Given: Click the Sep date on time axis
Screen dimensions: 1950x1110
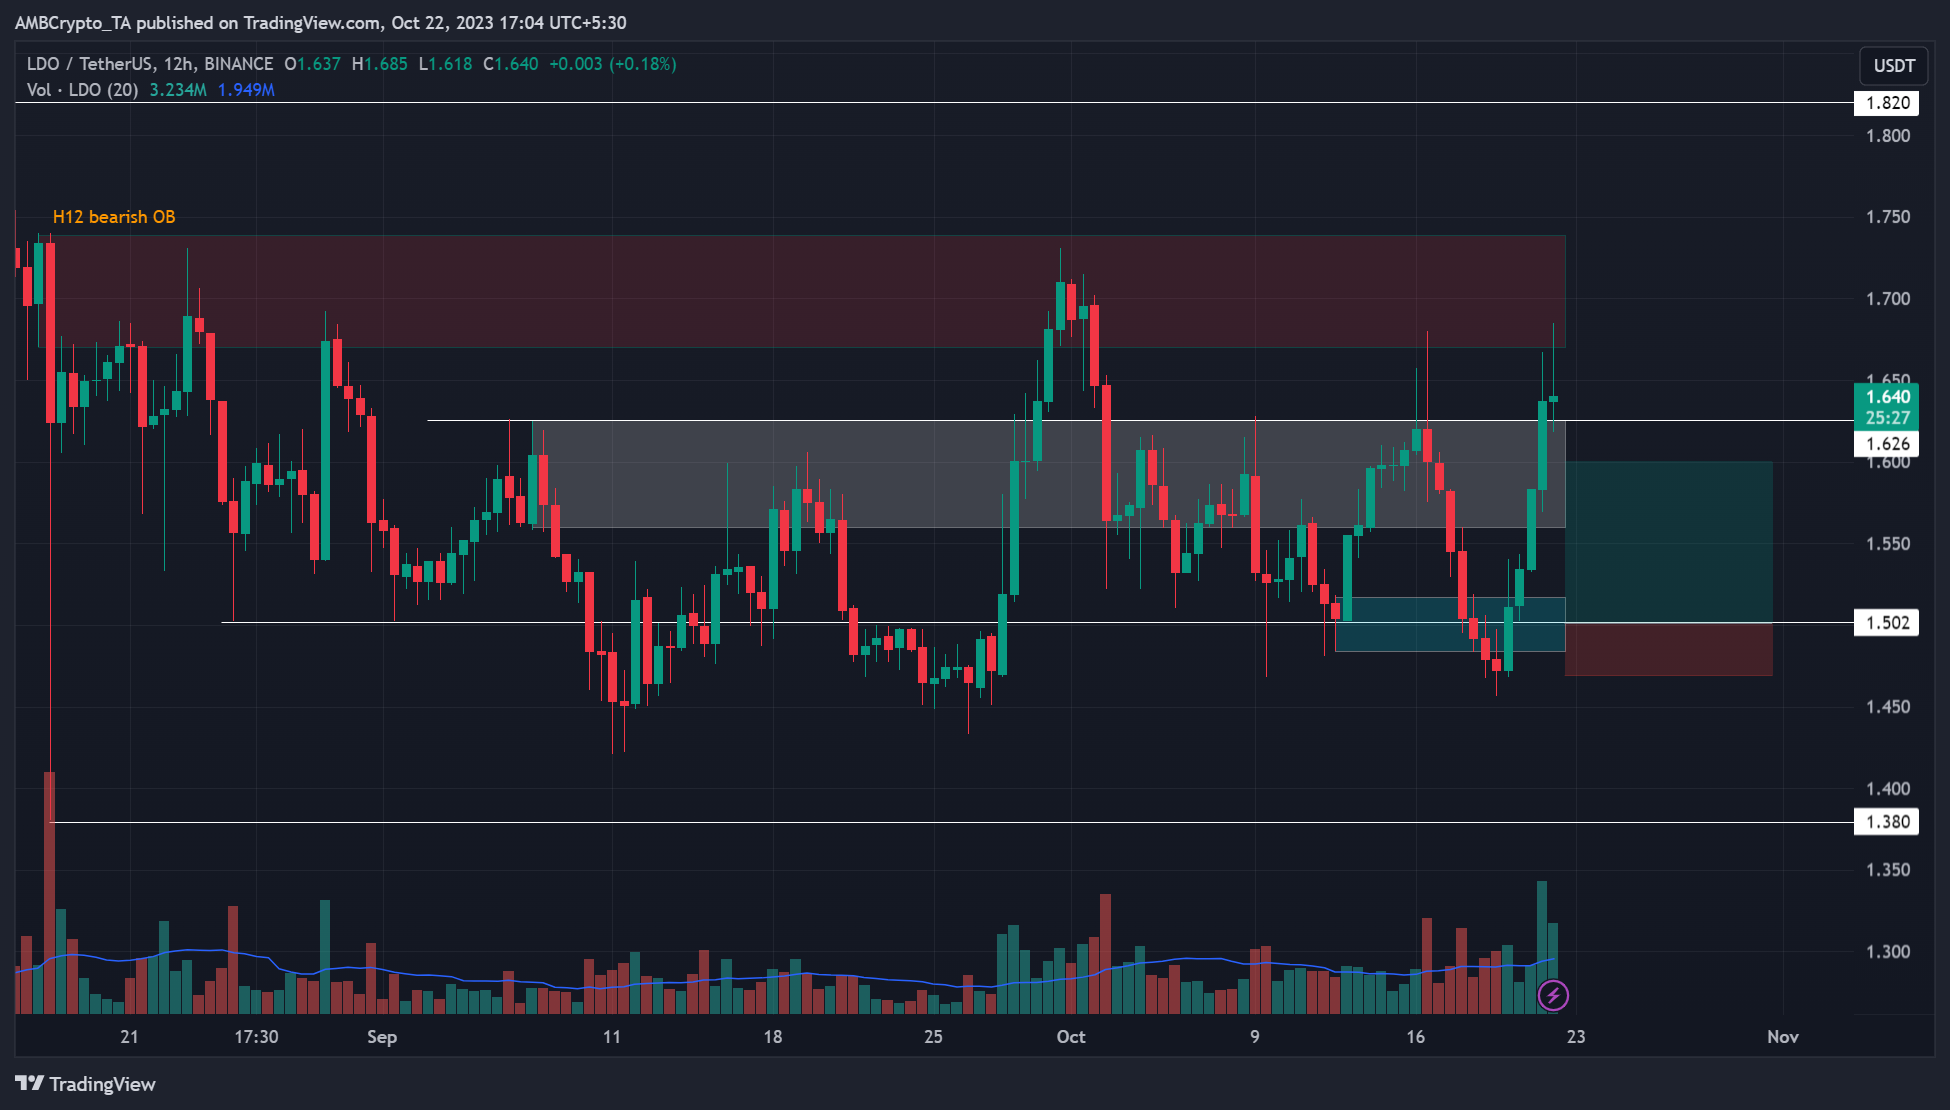Looking at the screenshot, I should tap(382, 1037).
